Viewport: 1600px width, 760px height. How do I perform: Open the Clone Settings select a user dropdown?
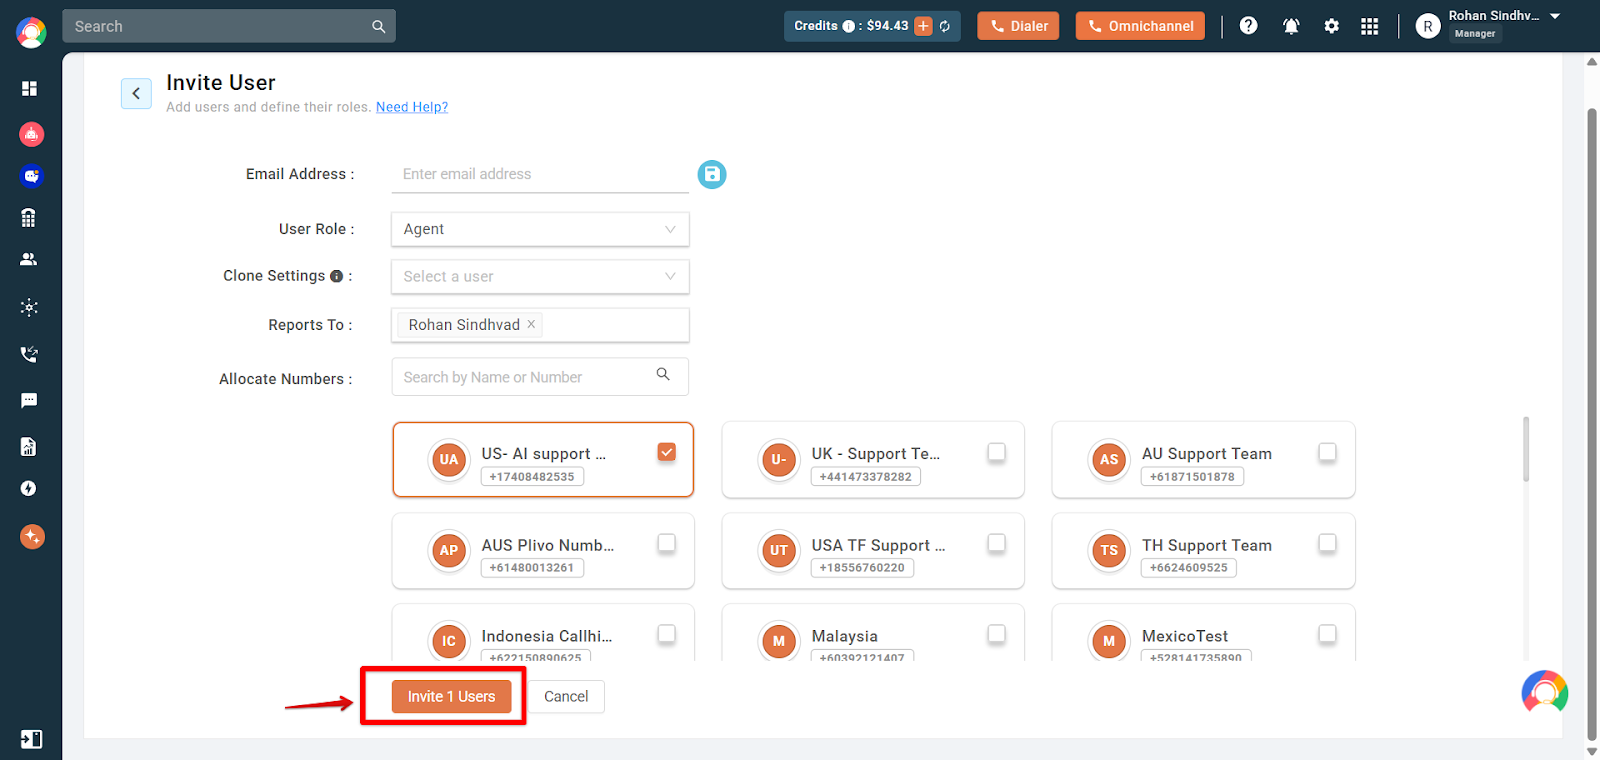pos(540,276)
